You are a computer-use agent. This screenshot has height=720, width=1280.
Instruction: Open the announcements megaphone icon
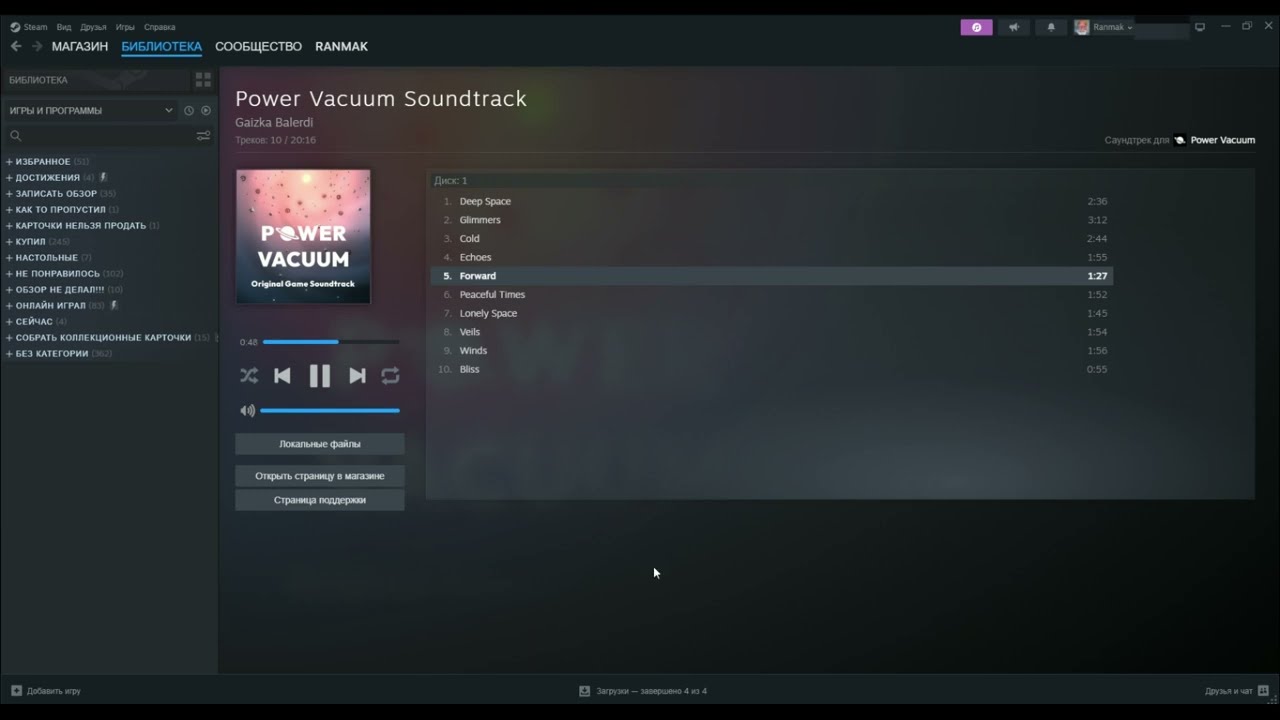1014,27
